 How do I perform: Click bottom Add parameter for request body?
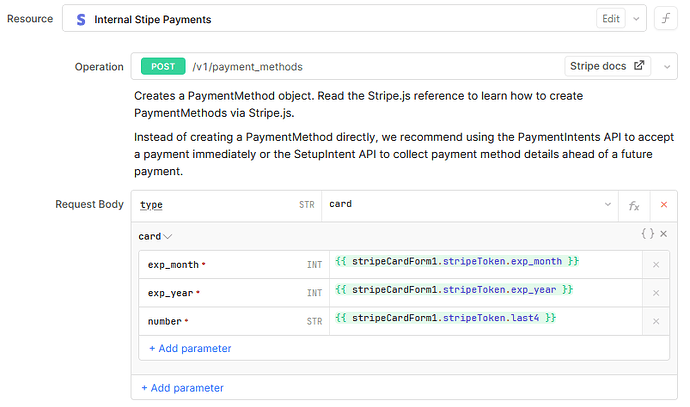pyautogui.click(x=183, y=388)
